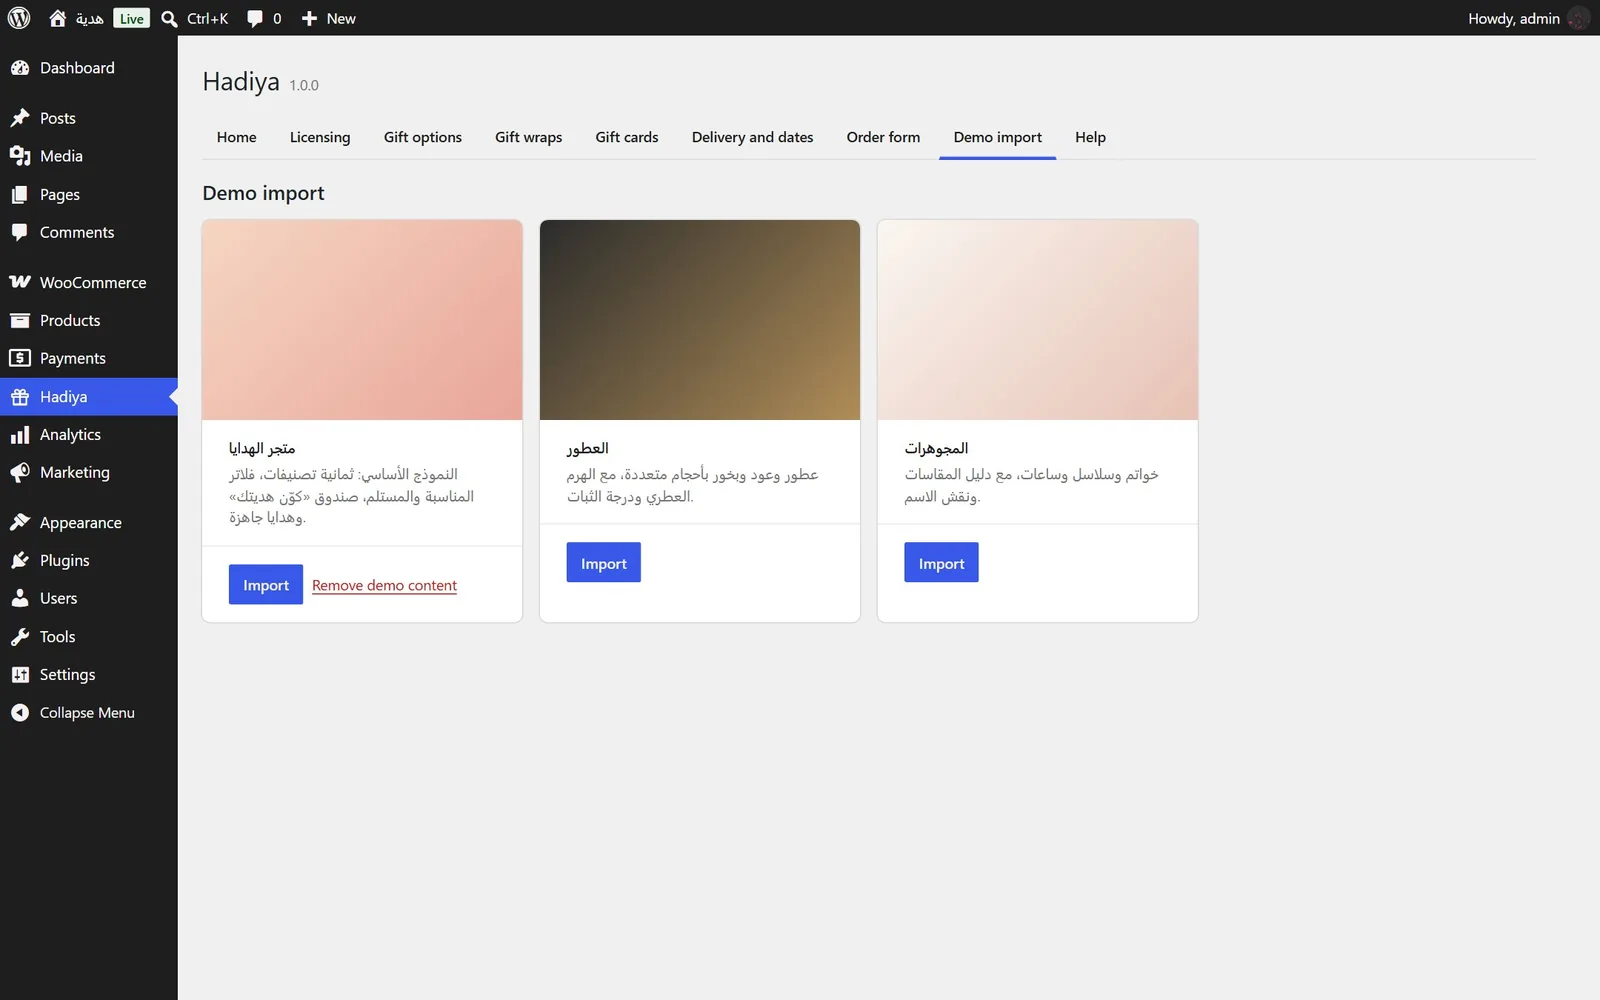This screenshot has width=1600, height=1000.
Task: Click the Posts pin icon
Action: 20,118
